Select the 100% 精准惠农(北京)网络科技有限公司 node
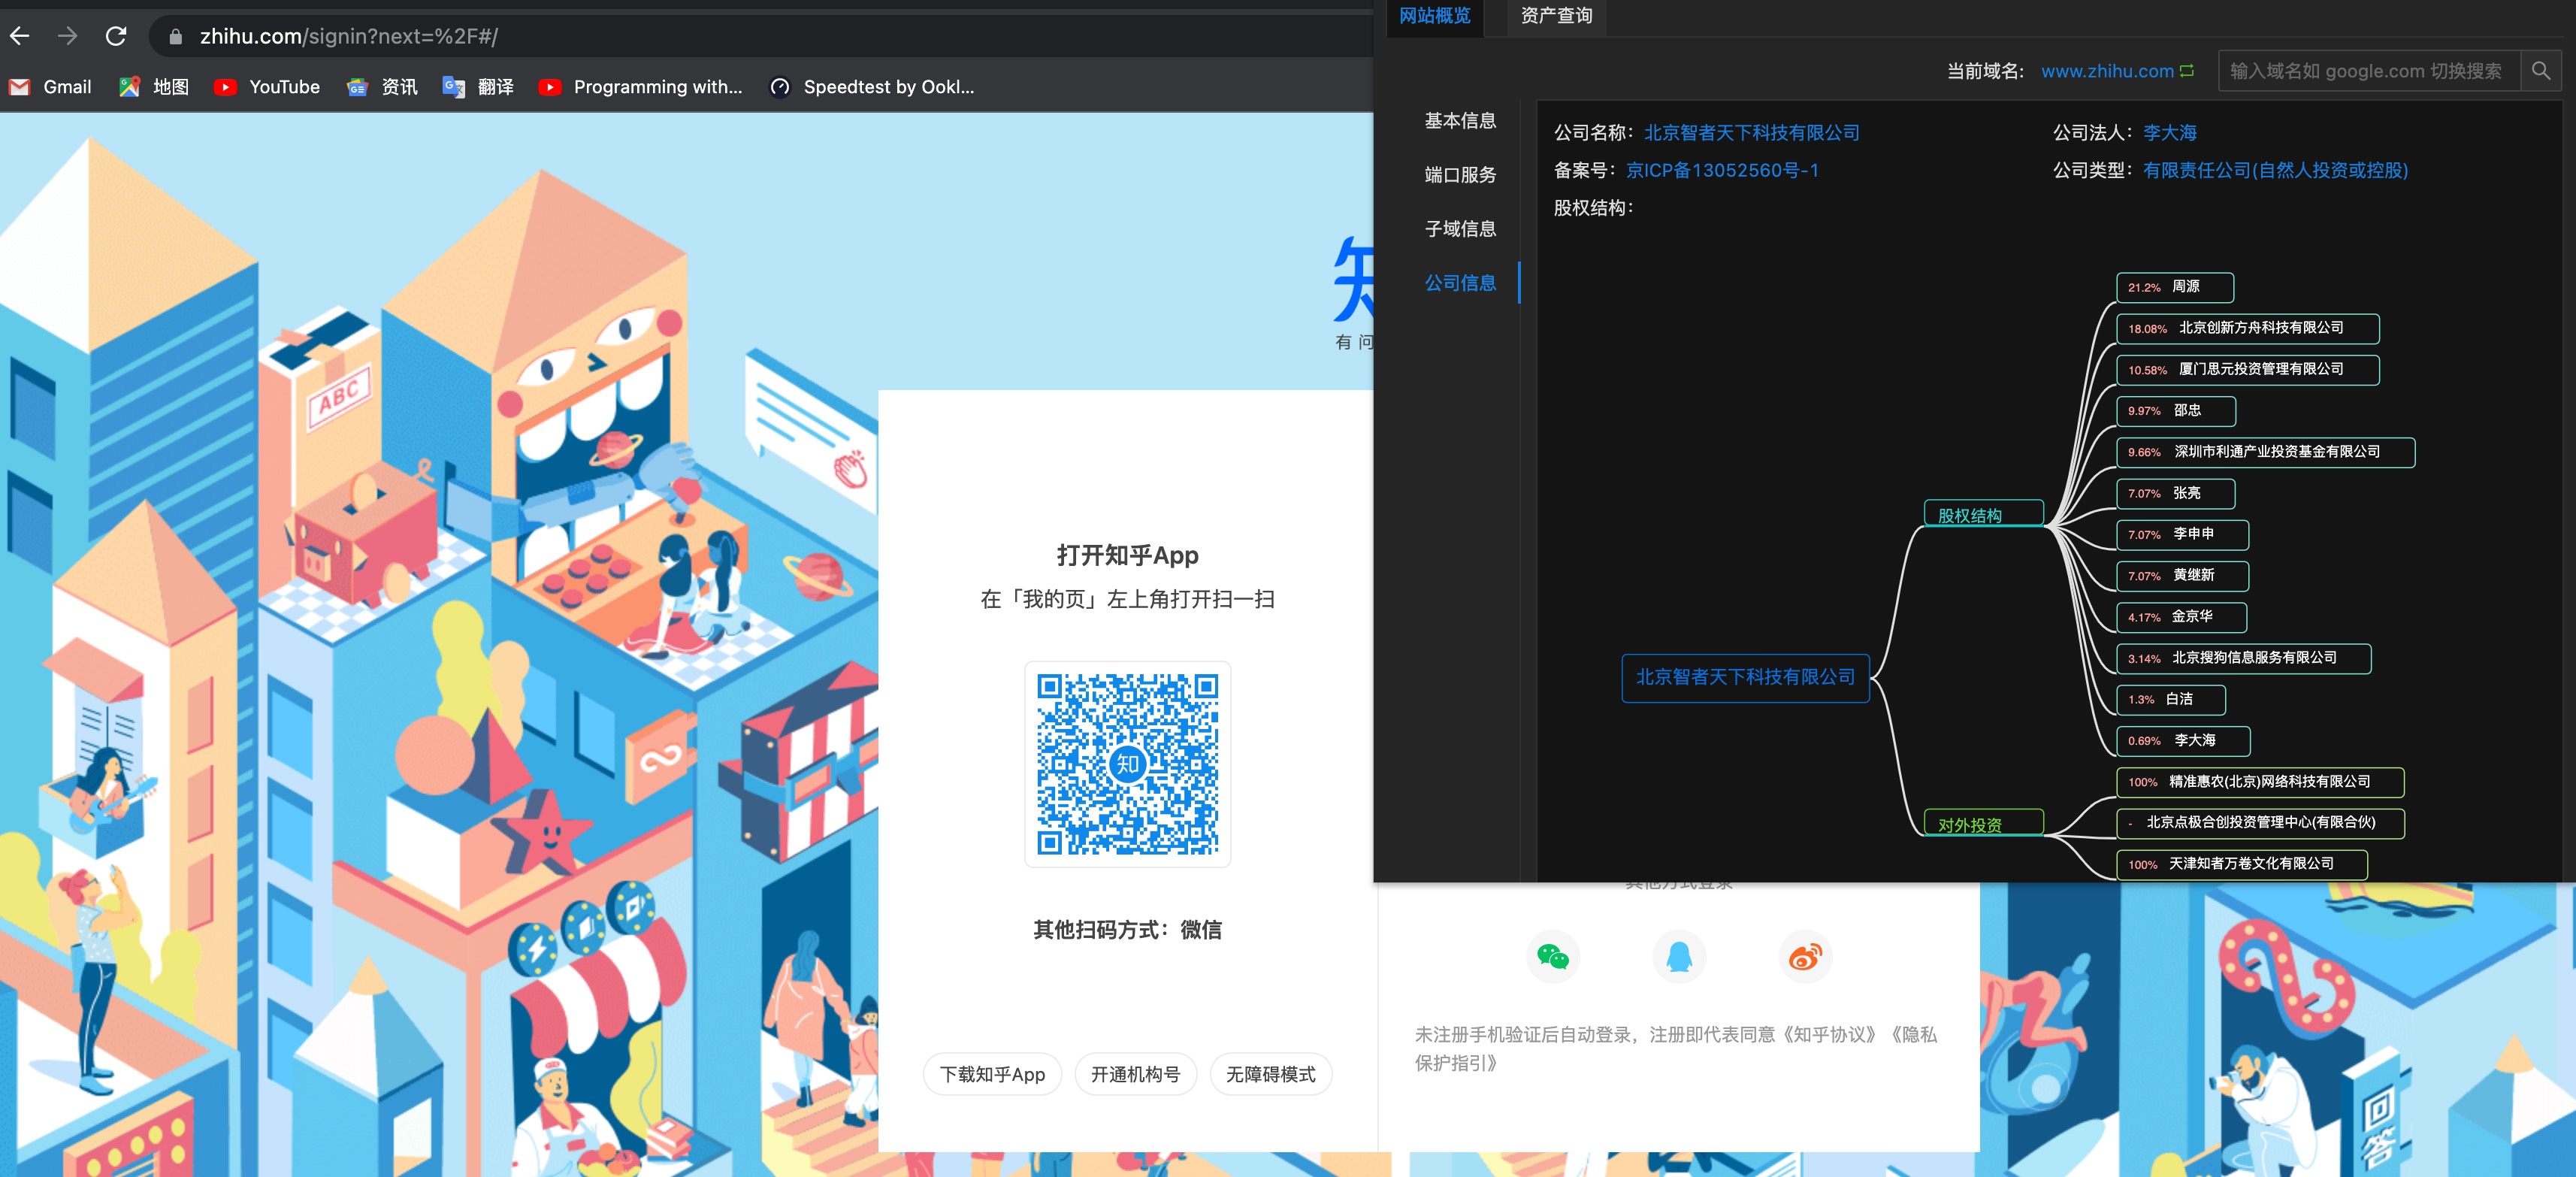 point(2260,782)
